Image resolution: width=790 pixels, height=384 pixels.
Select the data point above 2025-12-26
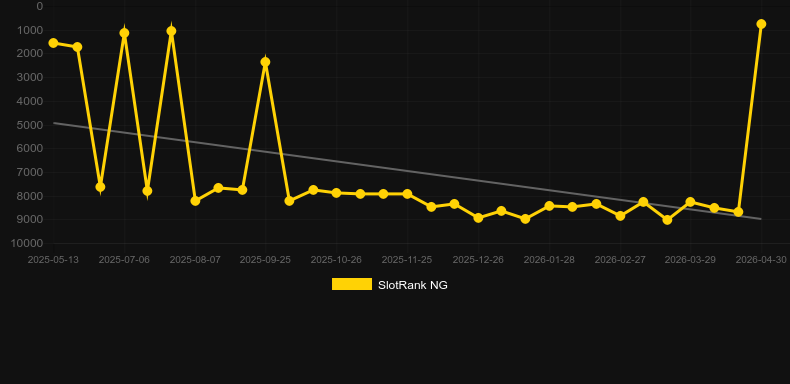479,218
